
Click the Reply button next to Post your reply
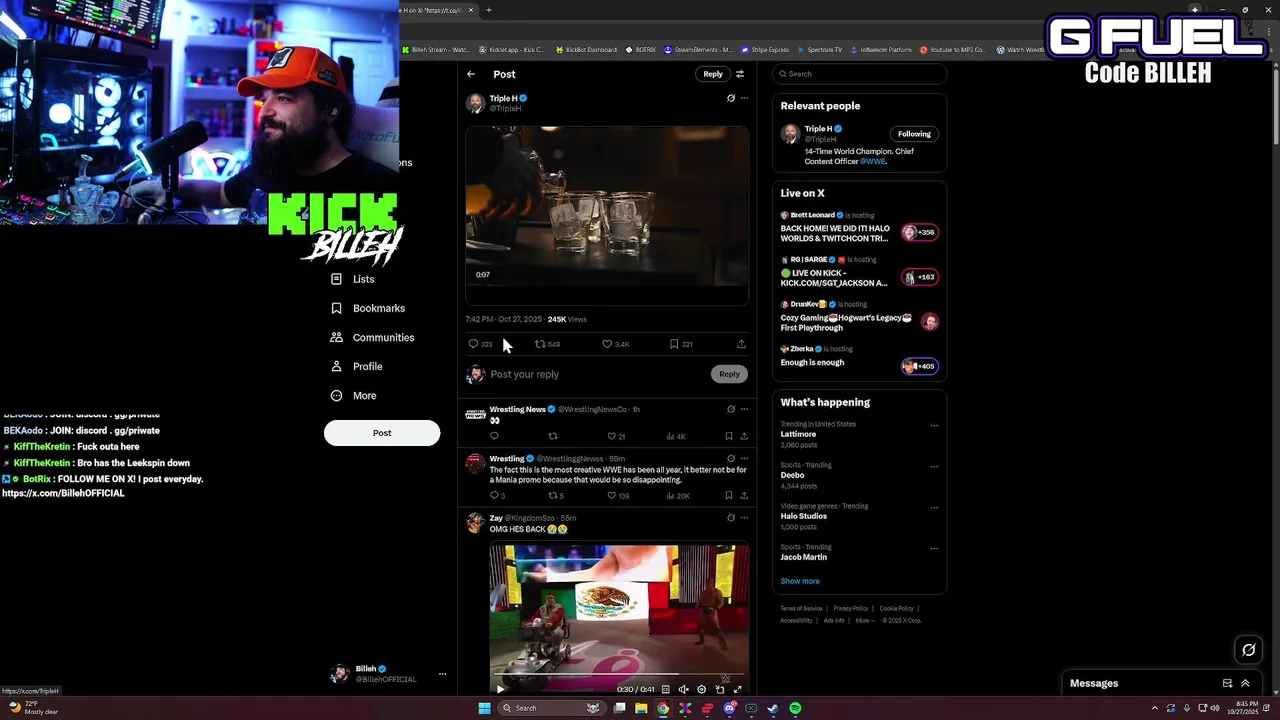(x=729, y=374)
